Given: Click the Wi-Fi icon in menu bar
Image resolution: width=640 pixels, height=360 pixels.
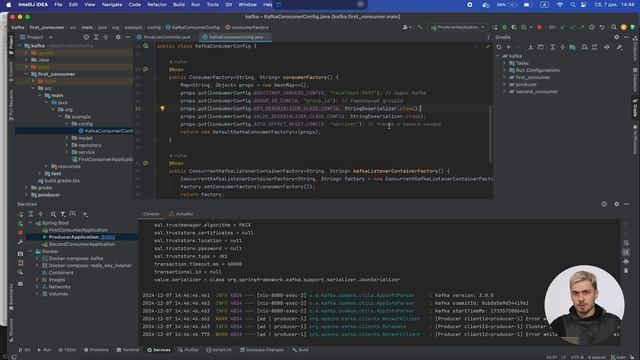Looking at the screenshot, I should coord(560,4).
